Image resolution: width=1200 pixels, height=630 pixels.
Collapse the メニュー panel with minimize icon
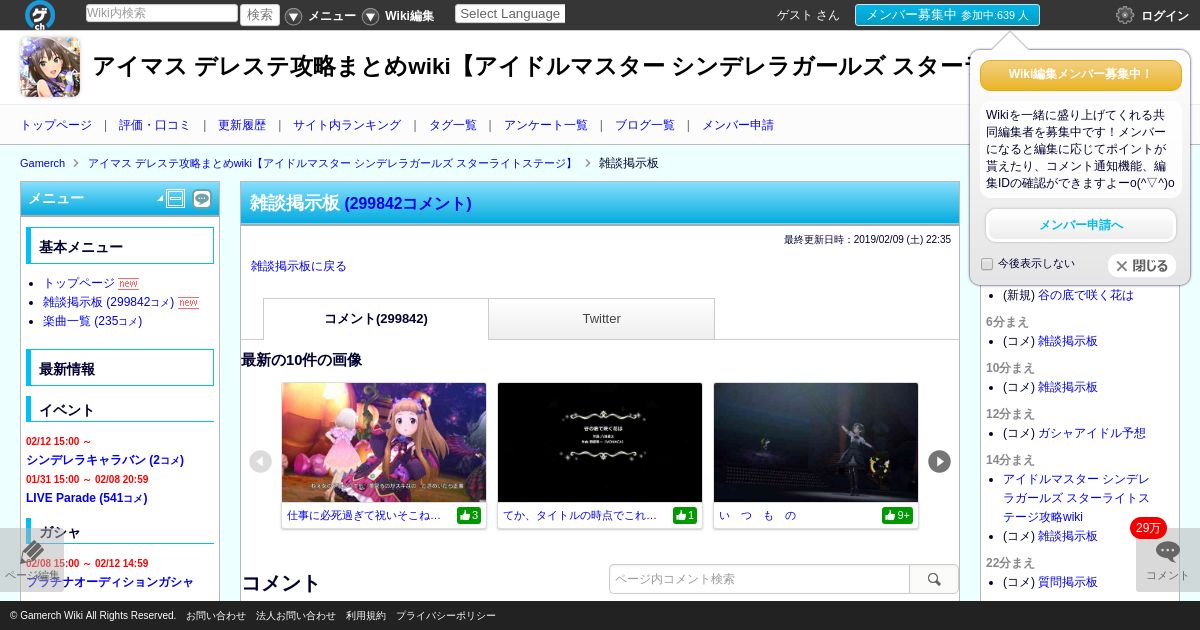175,199
